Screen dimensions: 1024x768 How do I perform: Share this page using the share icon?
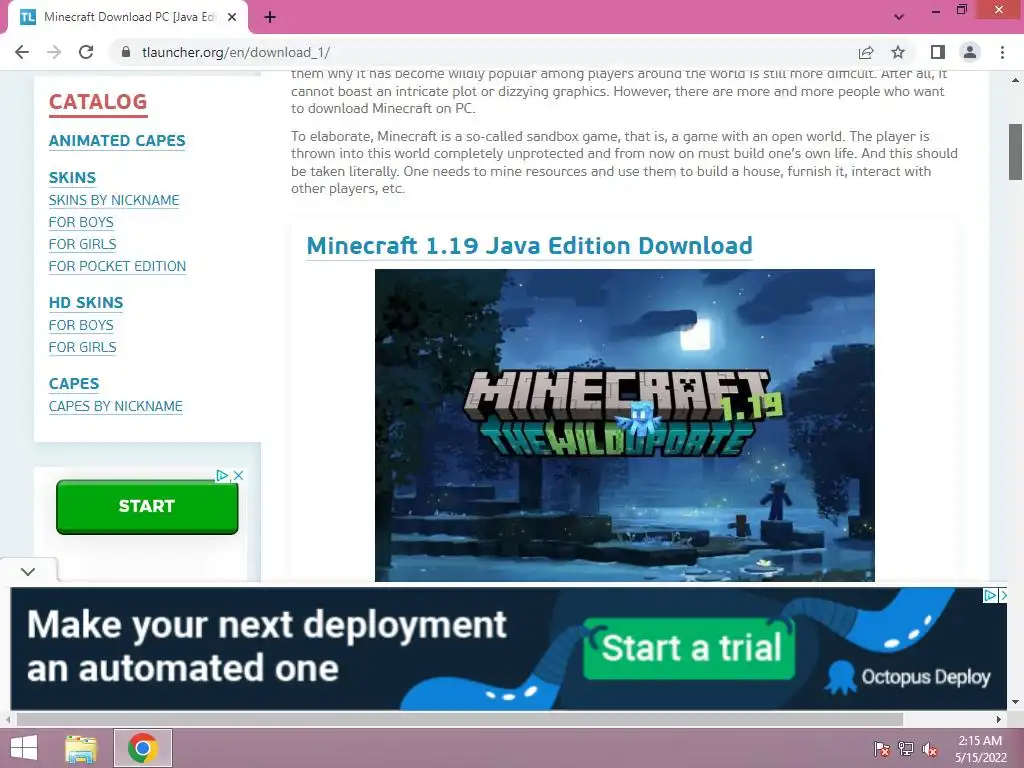click(x=866, y=52)
